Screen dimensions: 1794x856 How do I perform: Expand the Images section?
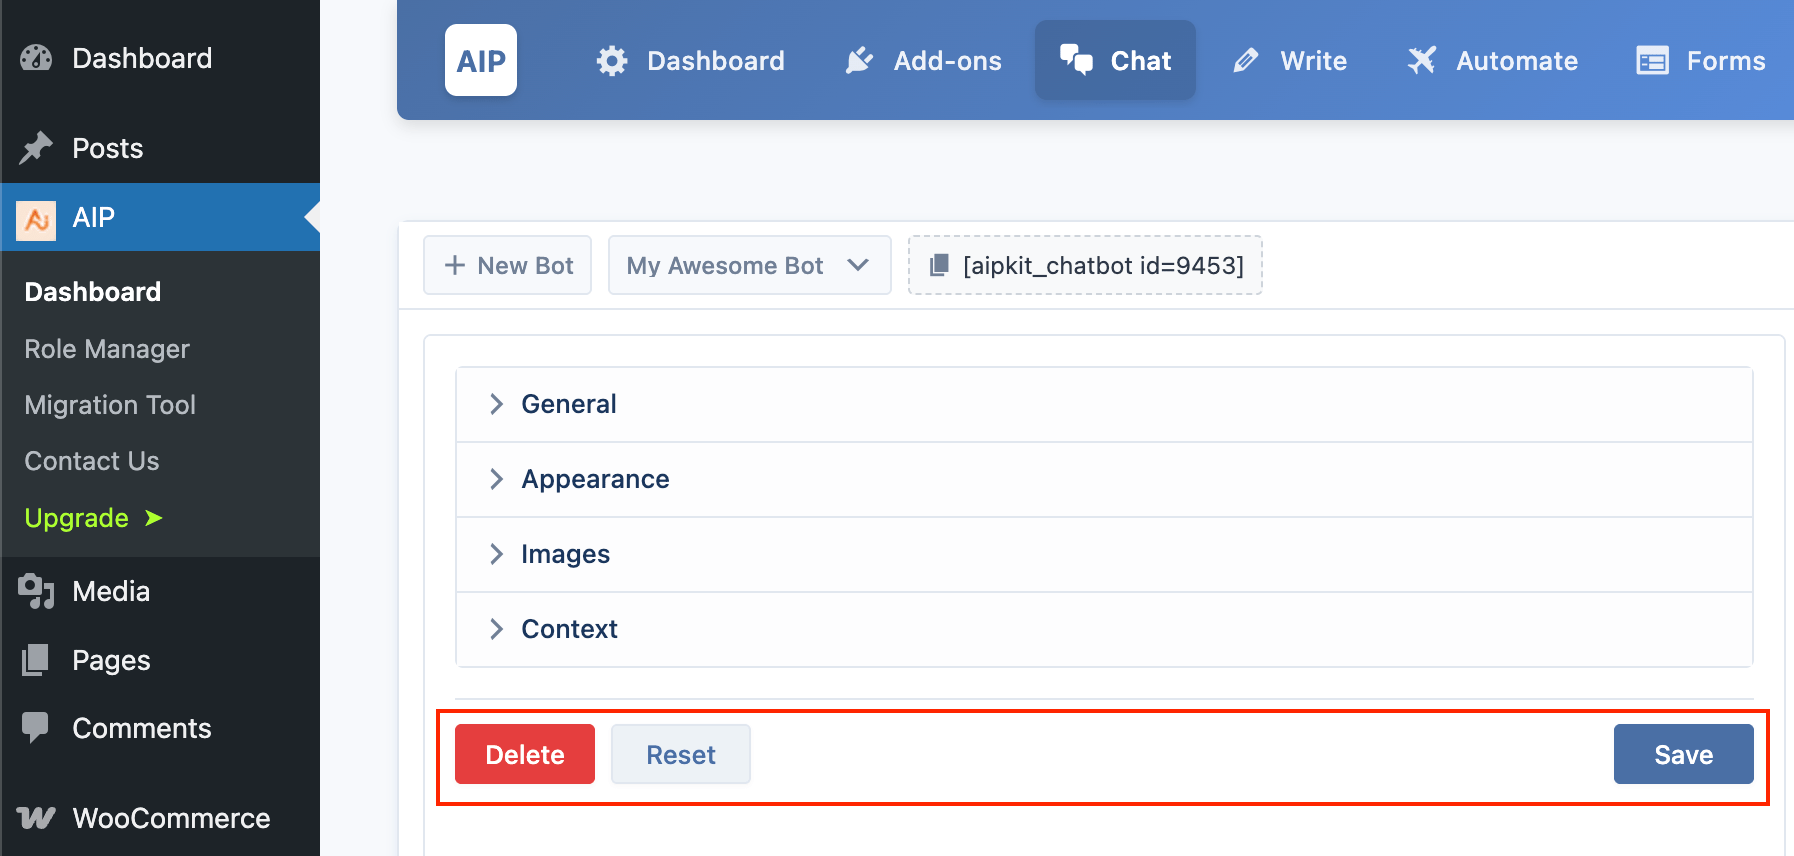tap(1104, 554)
